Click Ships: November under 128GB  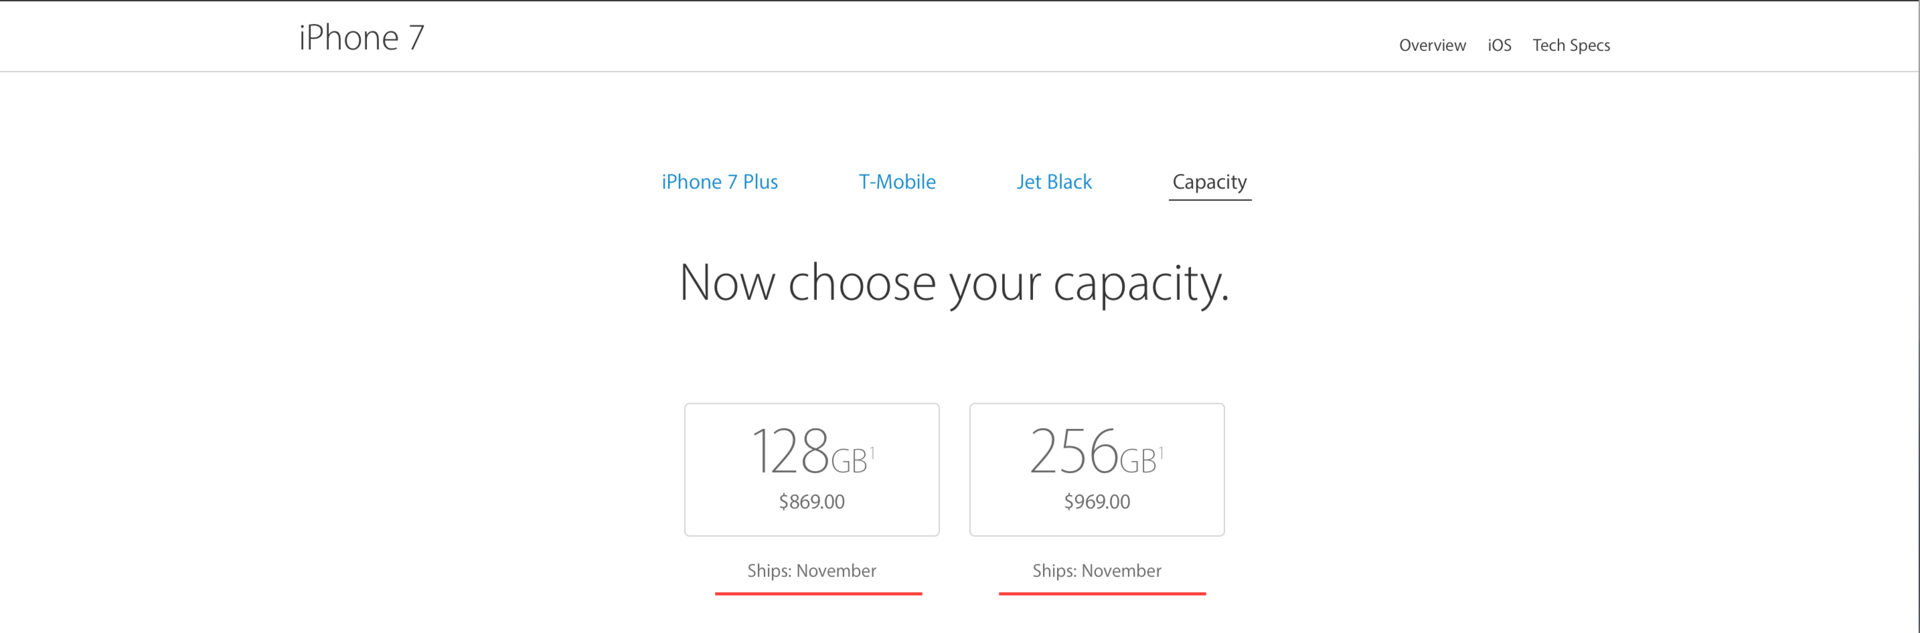pyautogui.click(x=811, y=571)
